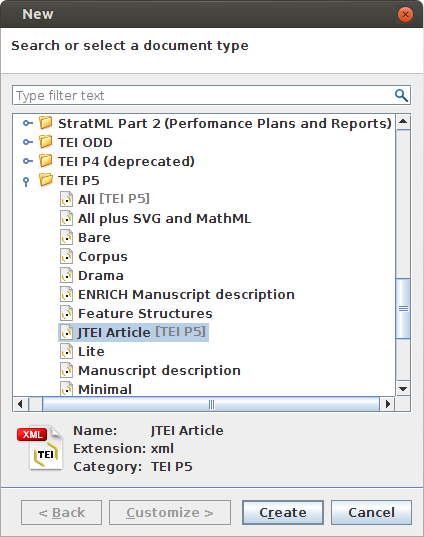Click the document icon beside Corpus
This screenshot has width=424, height=537.
(x=66, y=256)
